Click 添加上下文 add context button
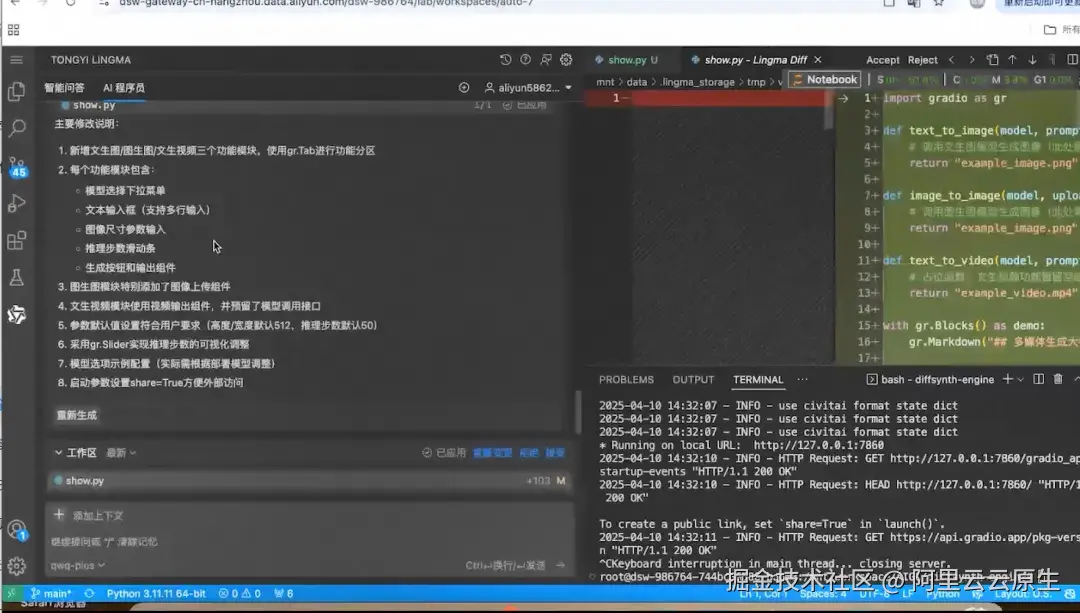The width and height of the screenshot is (1080, 613). [88, 515]
